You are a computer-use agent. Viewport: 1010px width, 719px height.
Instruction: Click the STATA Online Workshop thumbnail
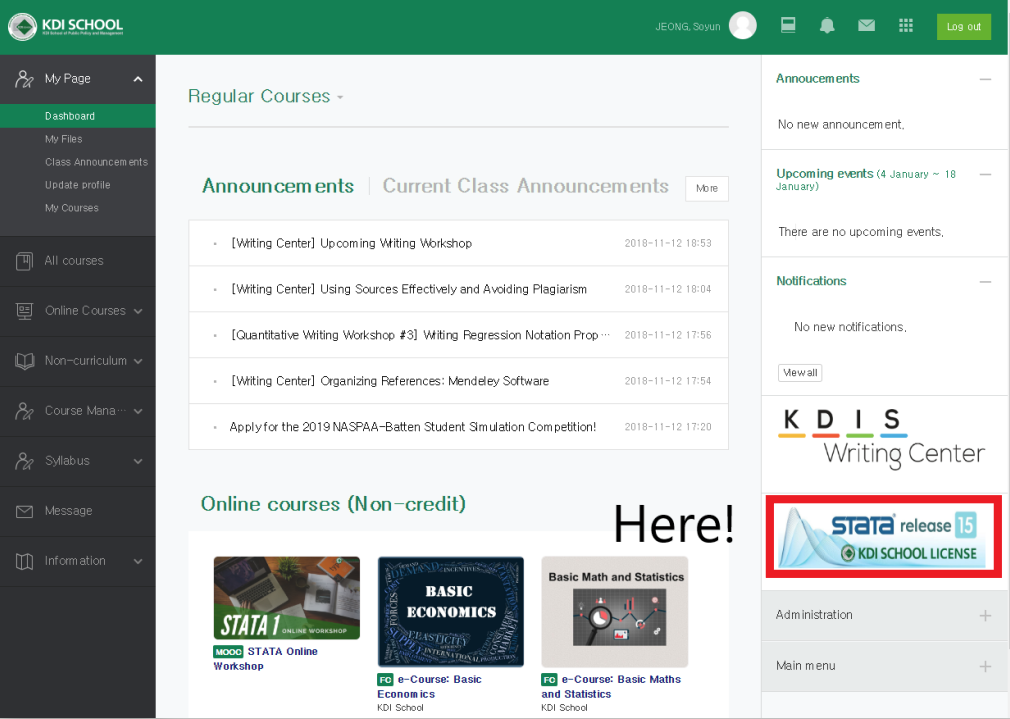287,598
